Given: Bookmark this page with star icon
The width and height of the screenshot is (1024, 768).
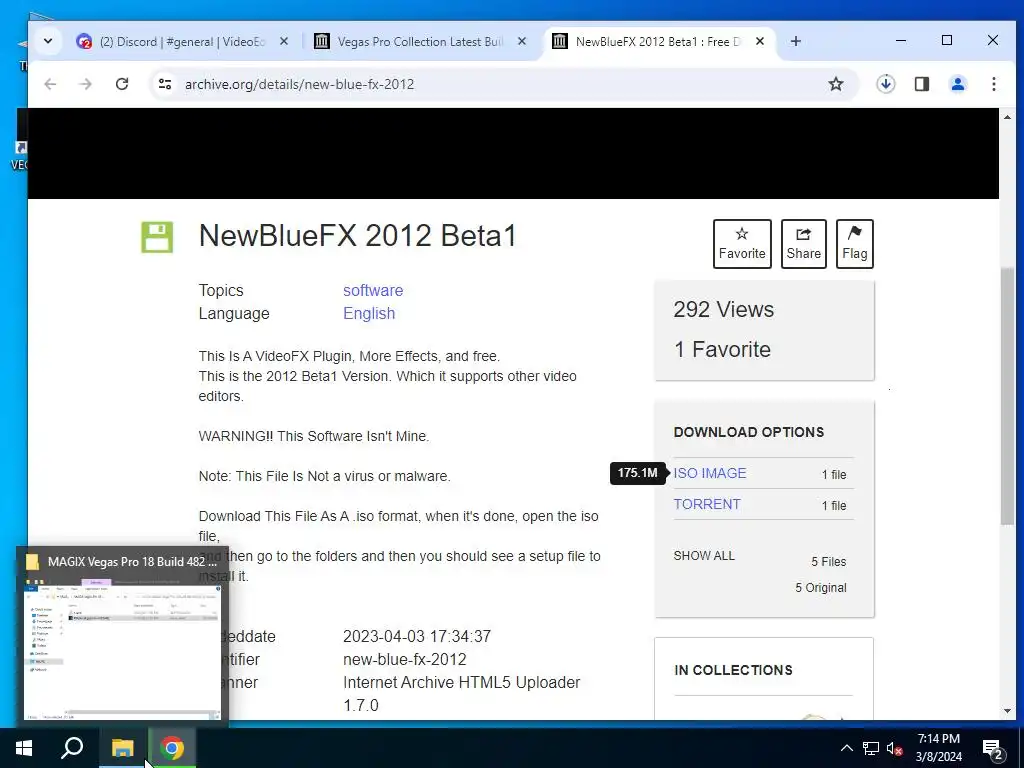Looking at the screenshot, I should click(x=836, y=84).
